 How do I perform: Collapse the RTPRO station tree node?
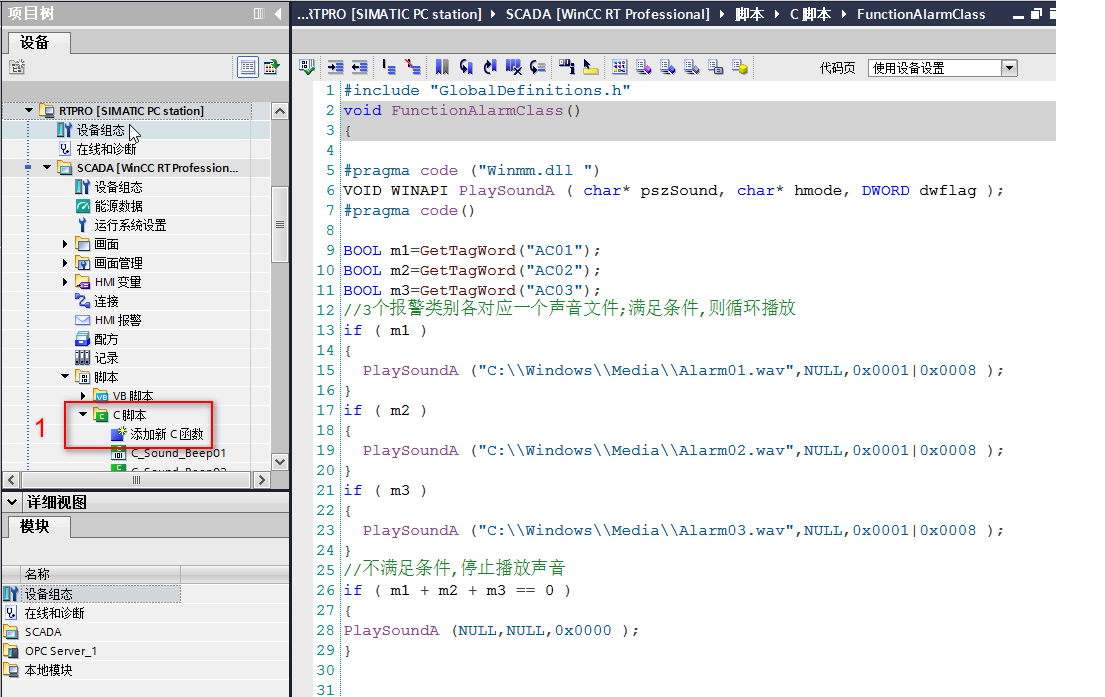29,110
